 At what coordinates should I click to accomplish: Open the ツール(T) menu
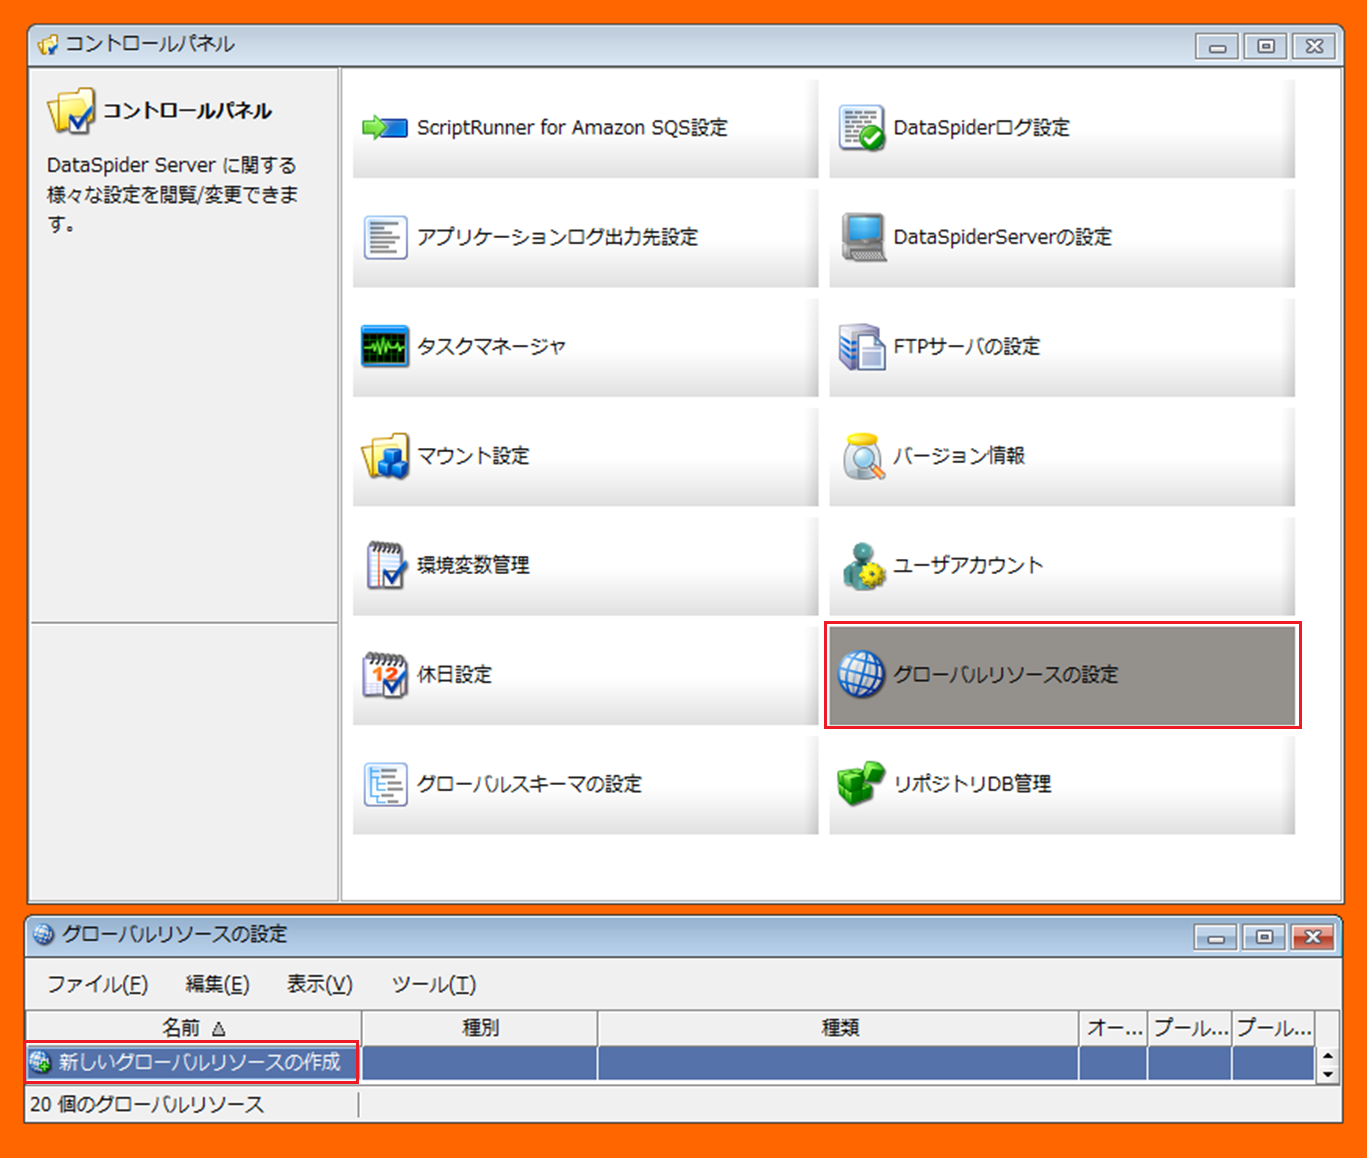[x=434, y=984]
